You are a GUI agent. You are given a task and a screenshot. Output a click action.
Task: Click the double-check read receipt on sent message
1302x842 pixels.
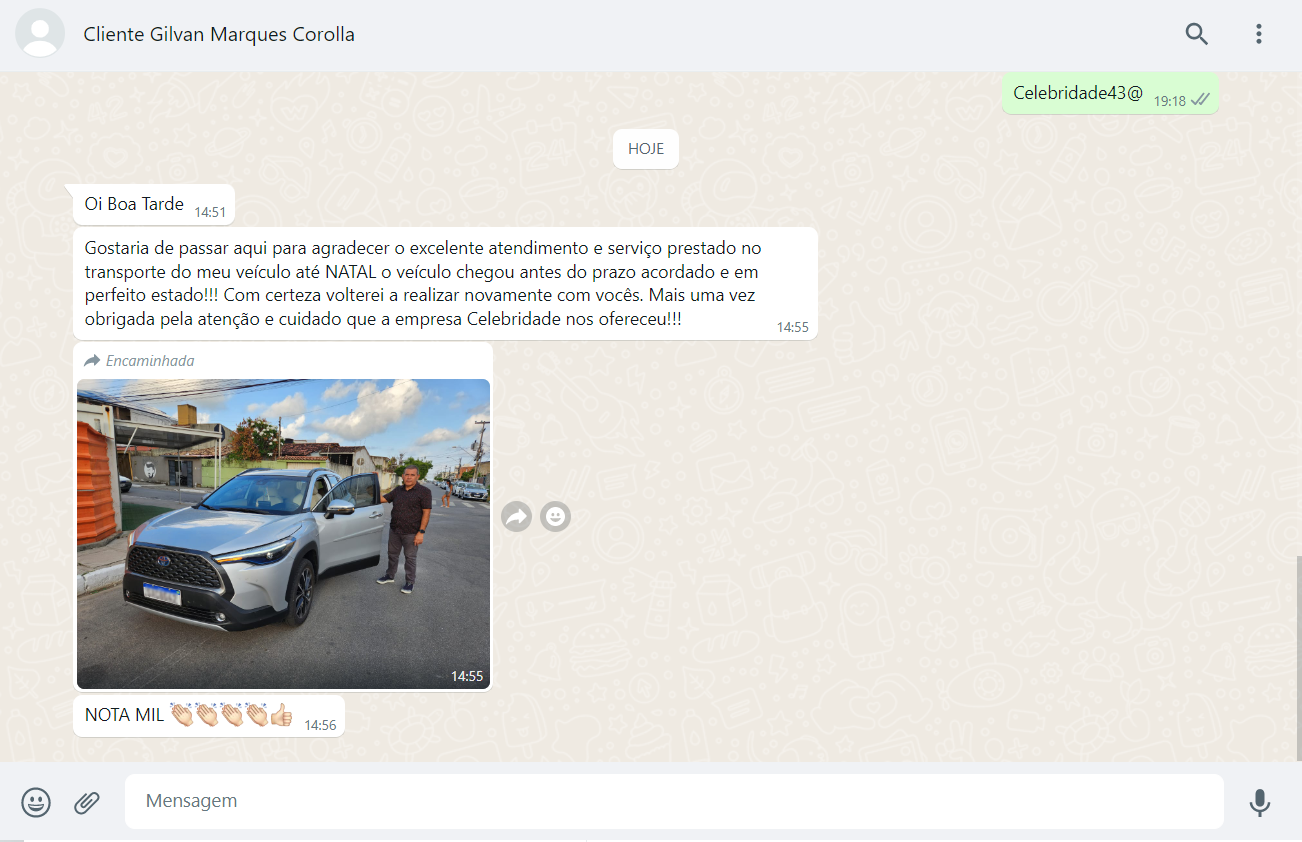1201,99
